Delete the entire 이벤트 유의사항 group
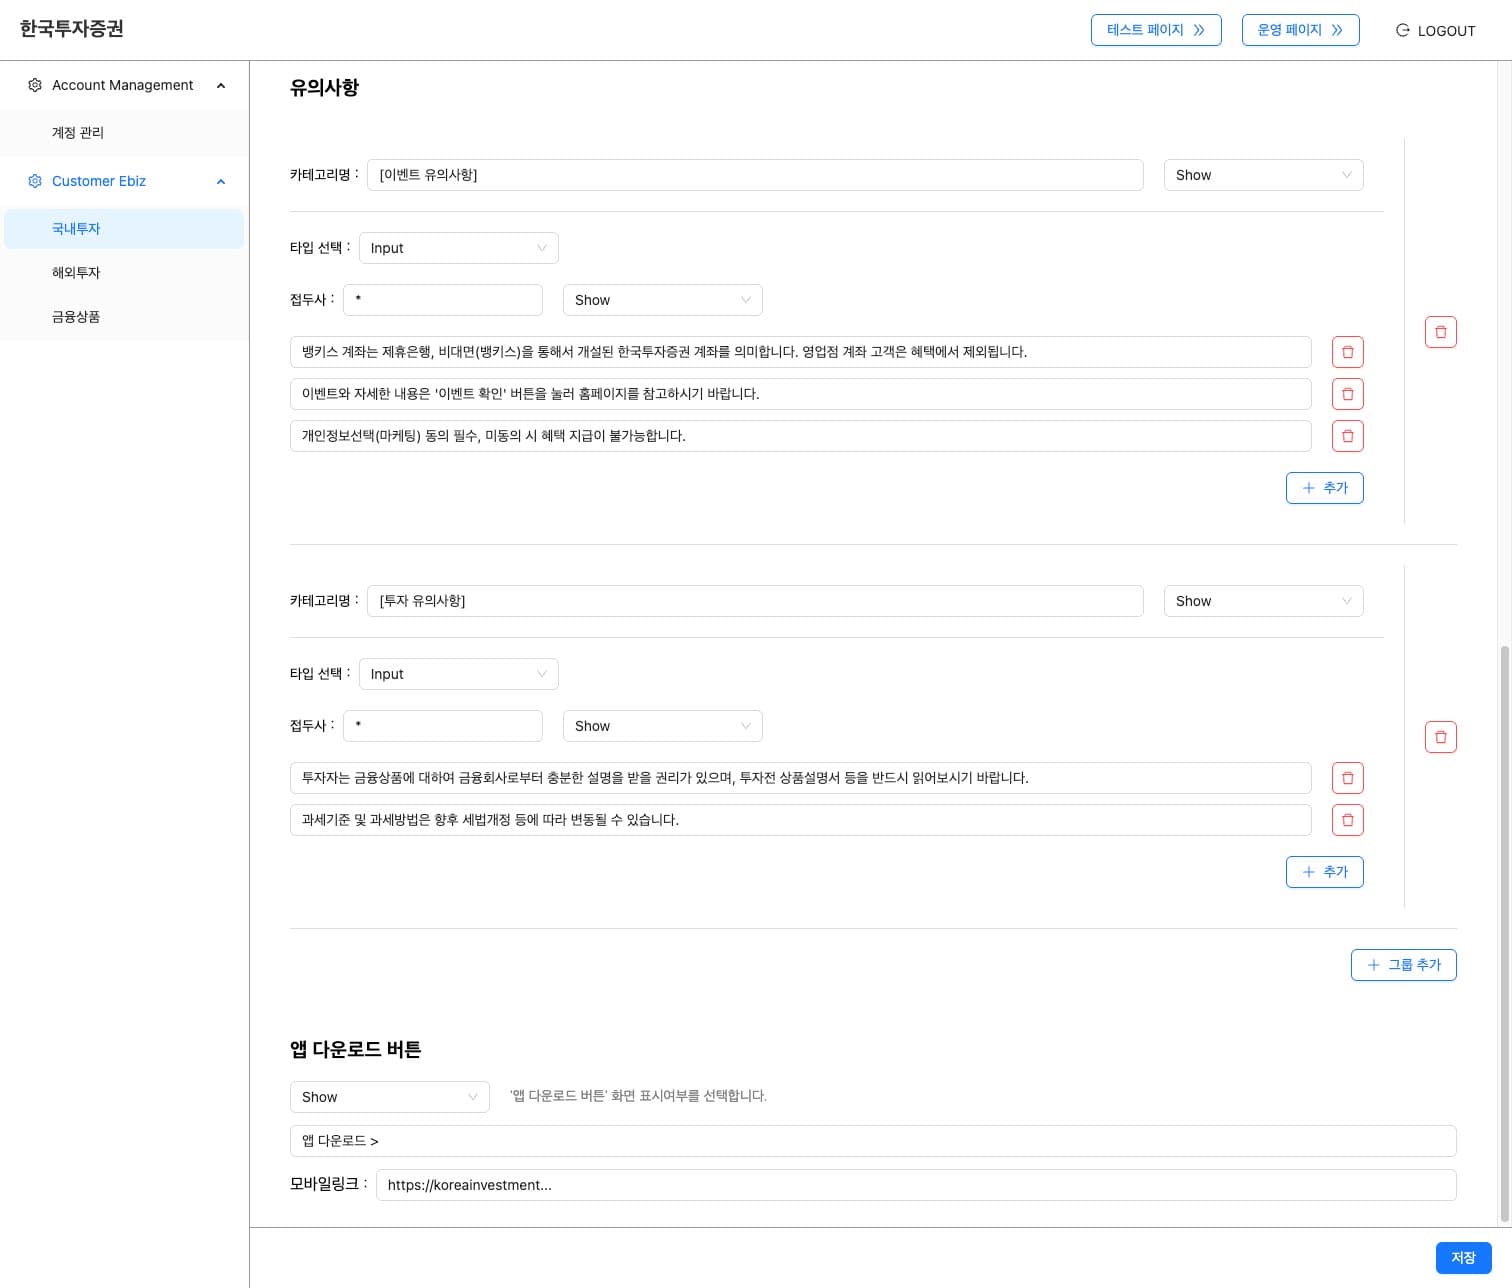 click(x=1440, y=332)
